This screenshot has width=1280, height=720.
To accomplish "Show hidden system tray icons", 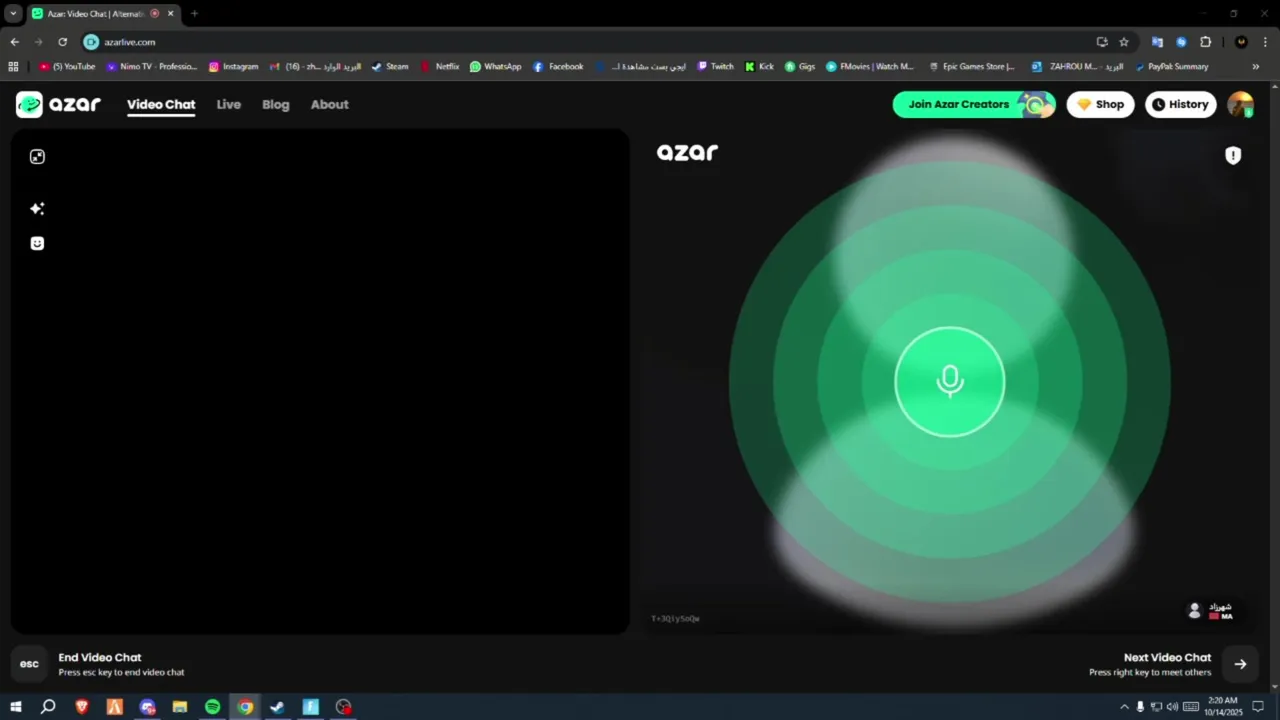I will (1124, 707).
